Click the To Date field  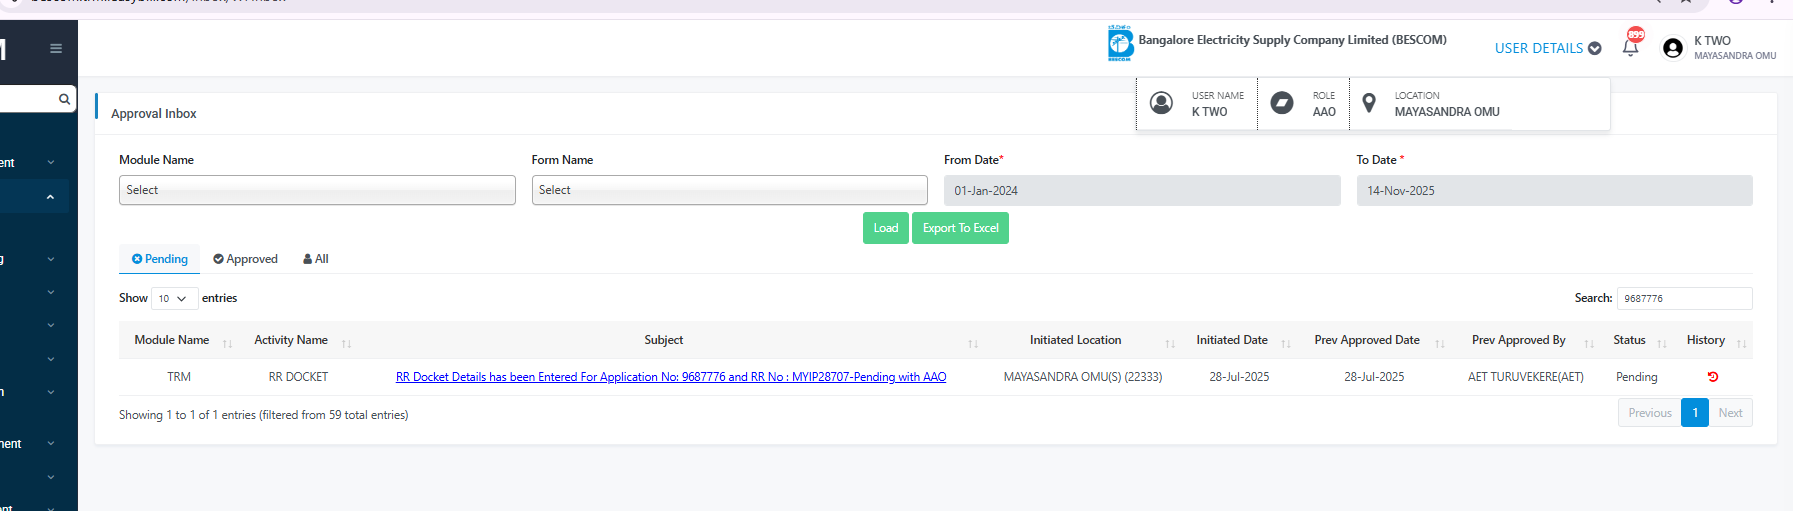point(1554,190)
